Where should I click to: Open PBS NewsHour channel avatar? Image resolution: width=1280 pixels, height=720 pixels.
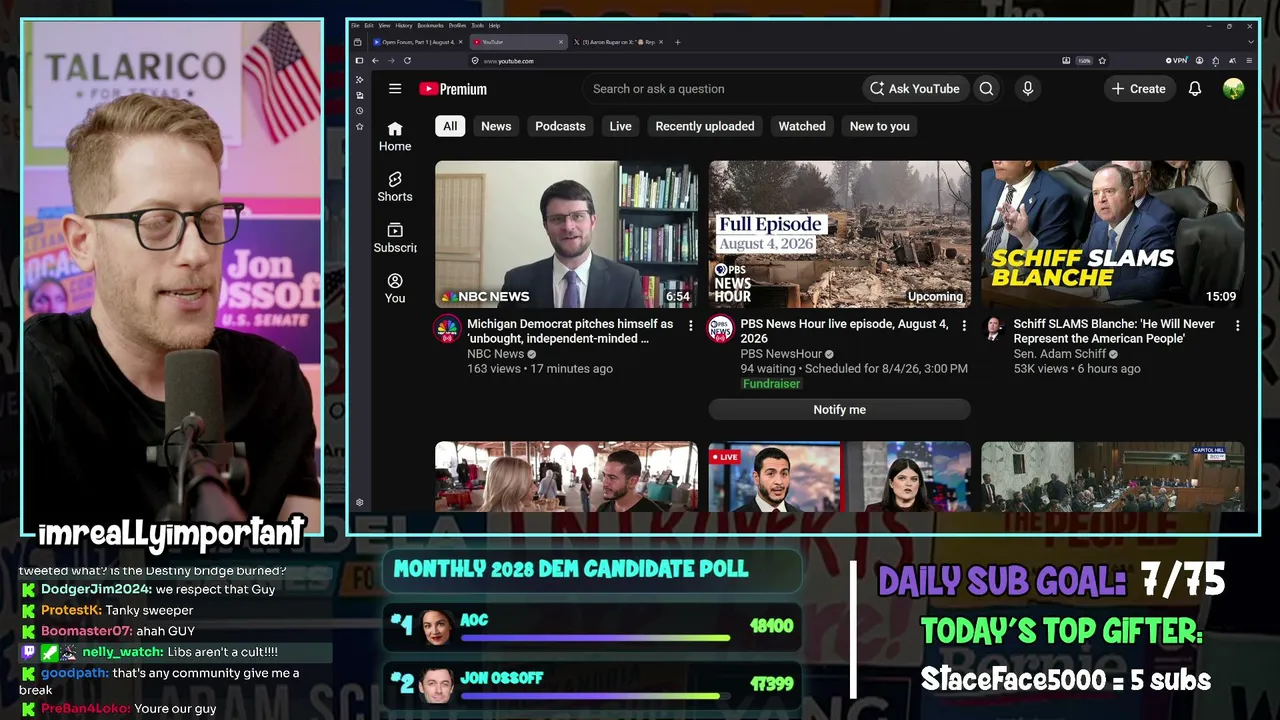[x=720, y=329]
